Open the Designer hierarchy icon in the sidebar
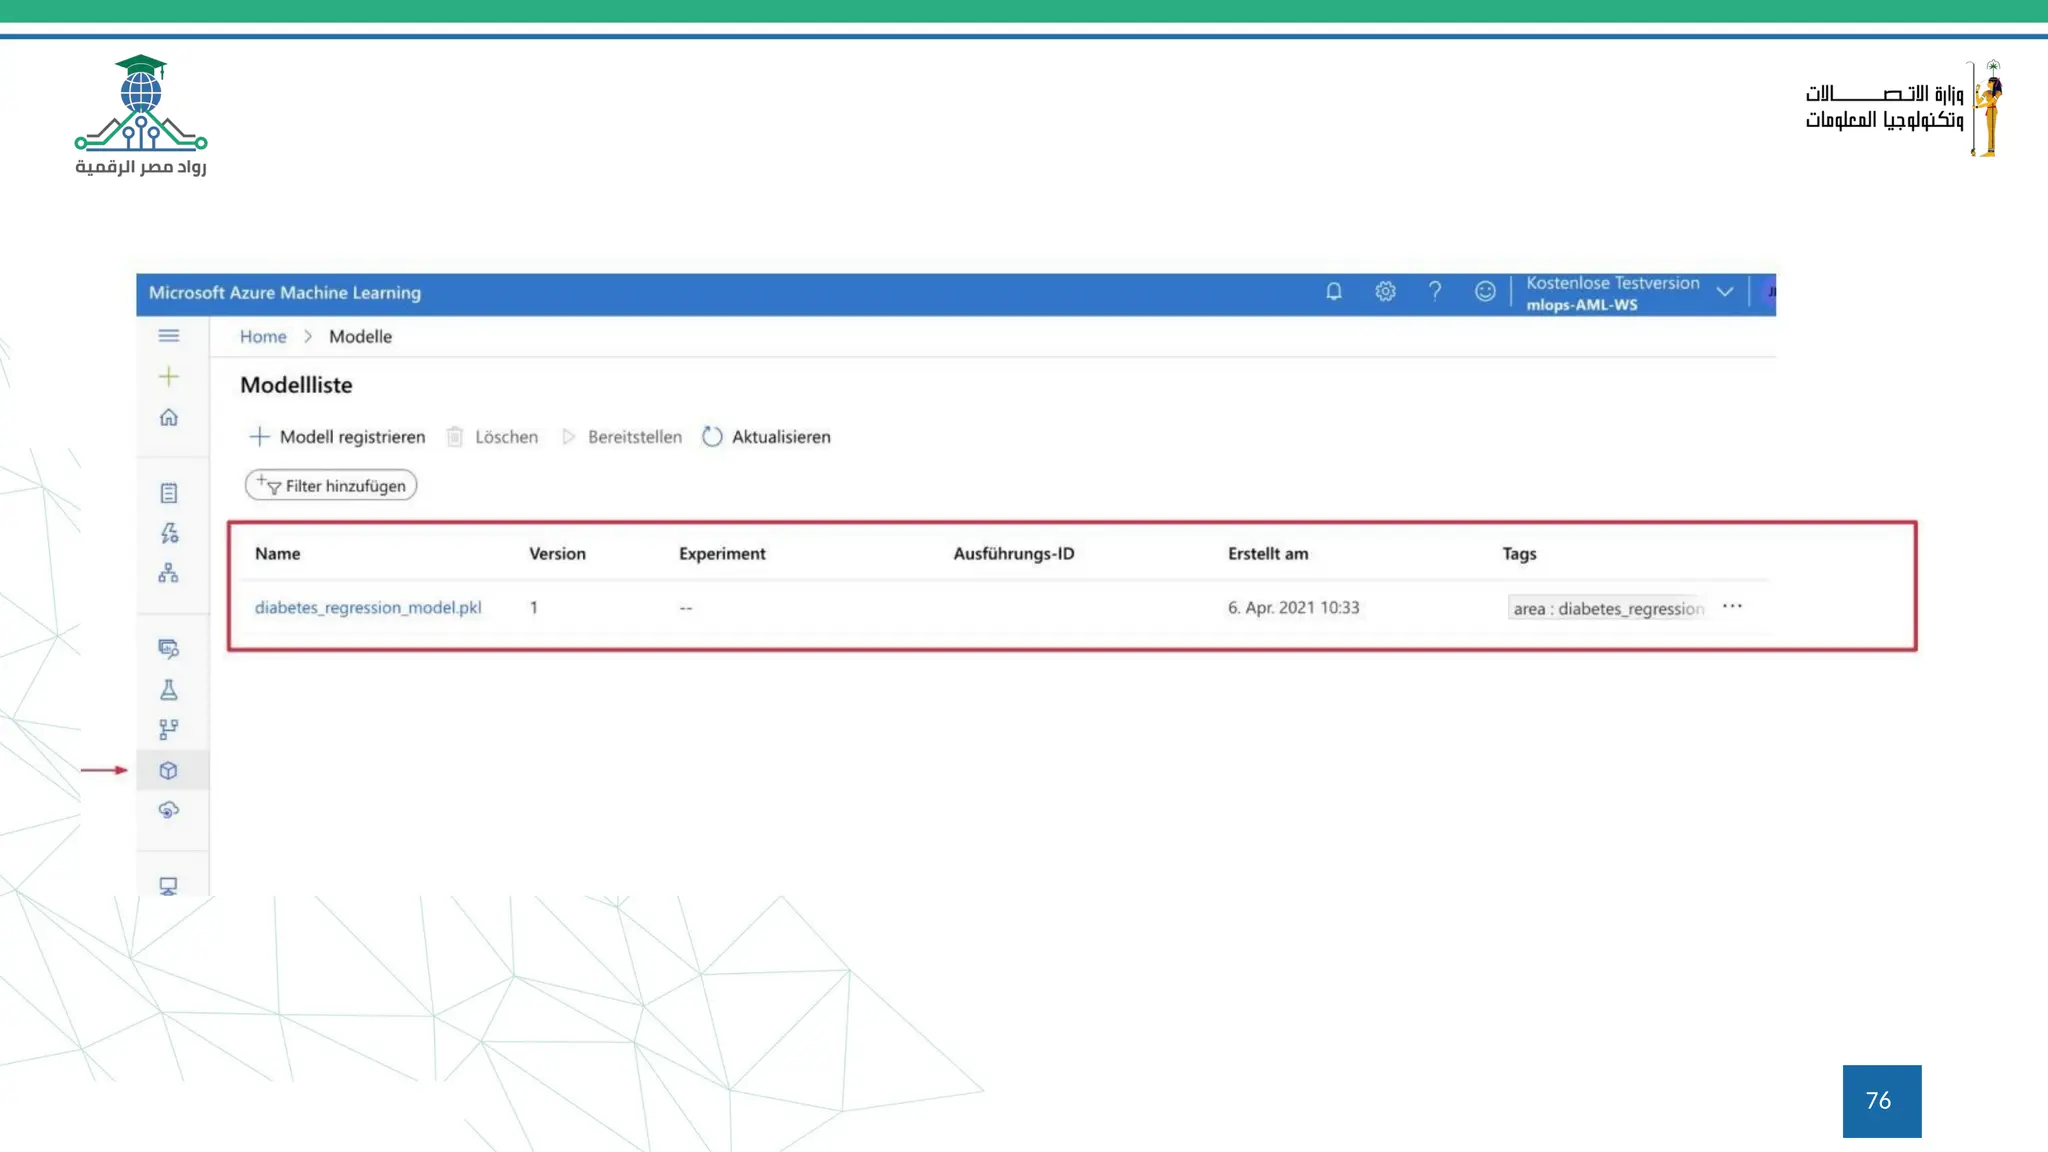Image resolution: width=2048 pixels, height=1152 pixels. point(169,573)
